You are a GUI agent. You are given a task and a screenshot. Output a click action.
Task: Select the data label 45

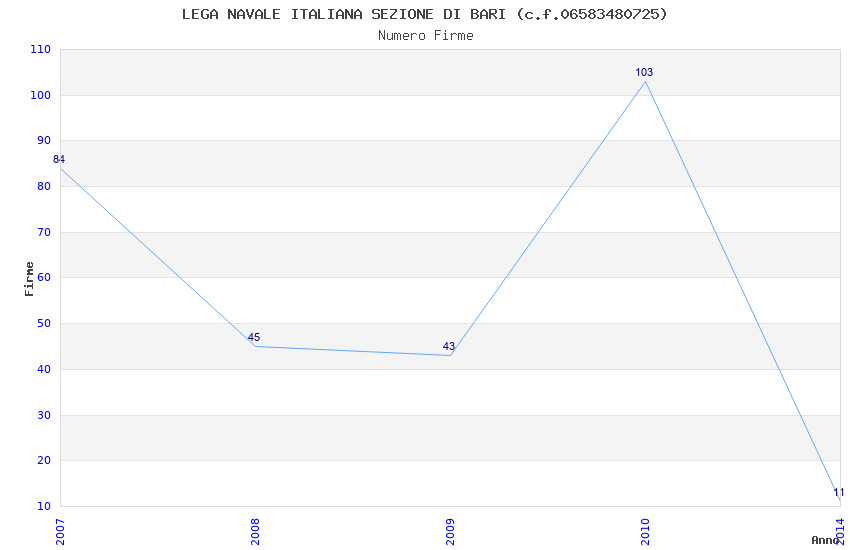[254, 338]
